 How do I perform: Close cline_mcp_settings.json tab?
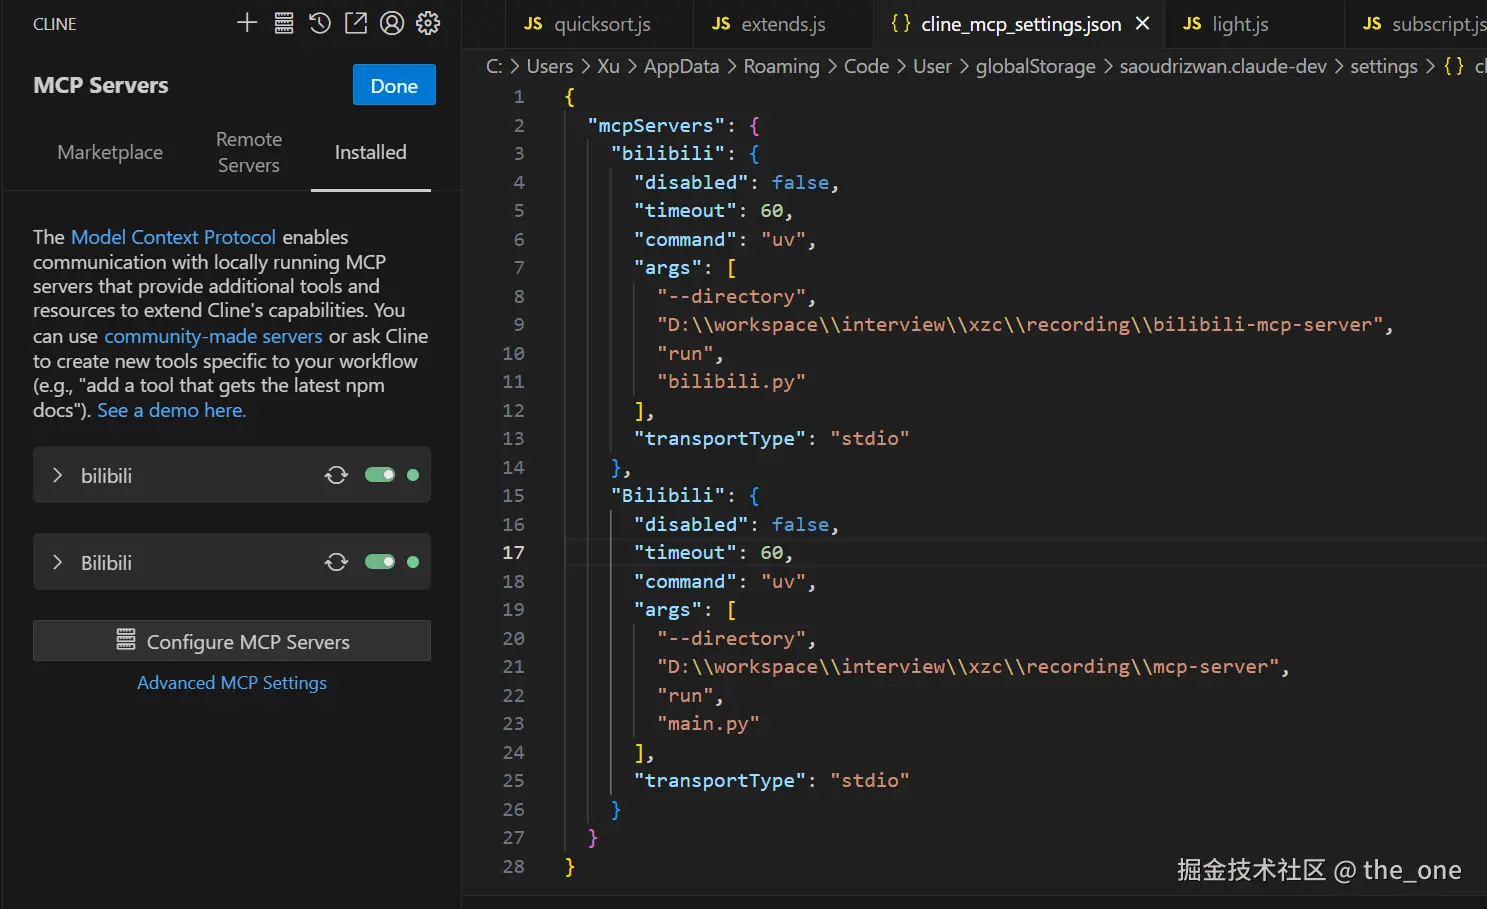click(1142, 23)
